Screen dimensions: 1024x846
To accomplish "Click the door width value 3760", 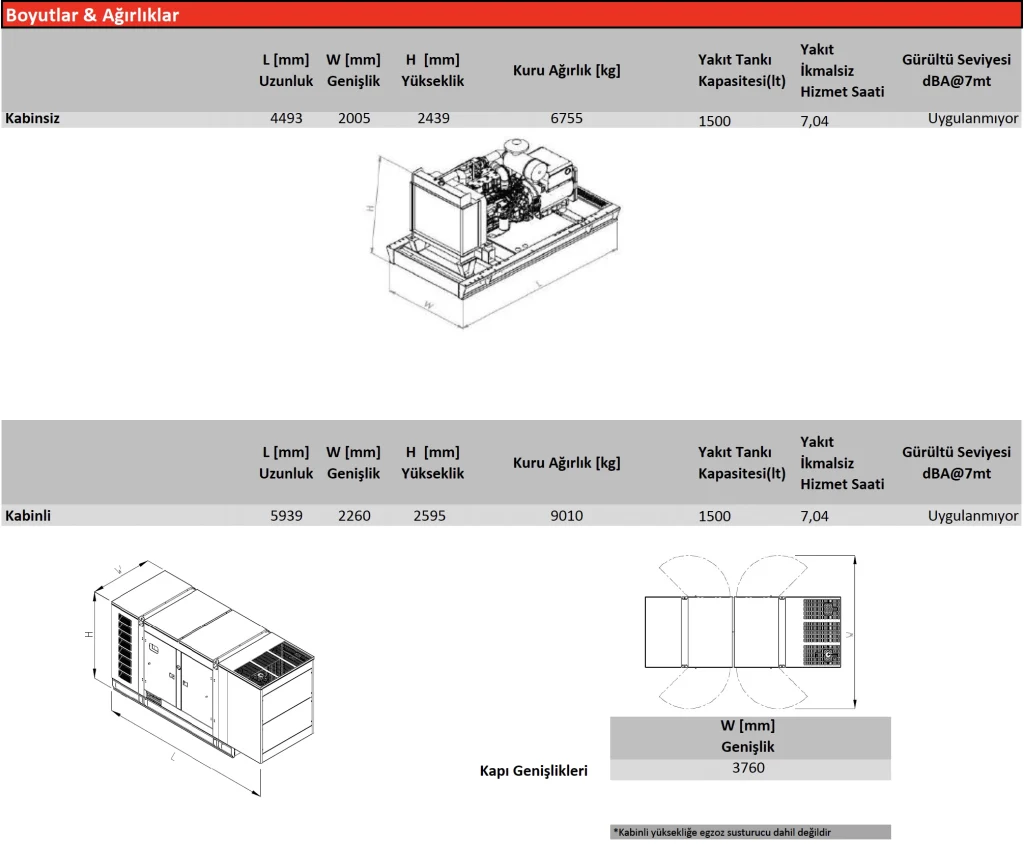I will [749, 768].
